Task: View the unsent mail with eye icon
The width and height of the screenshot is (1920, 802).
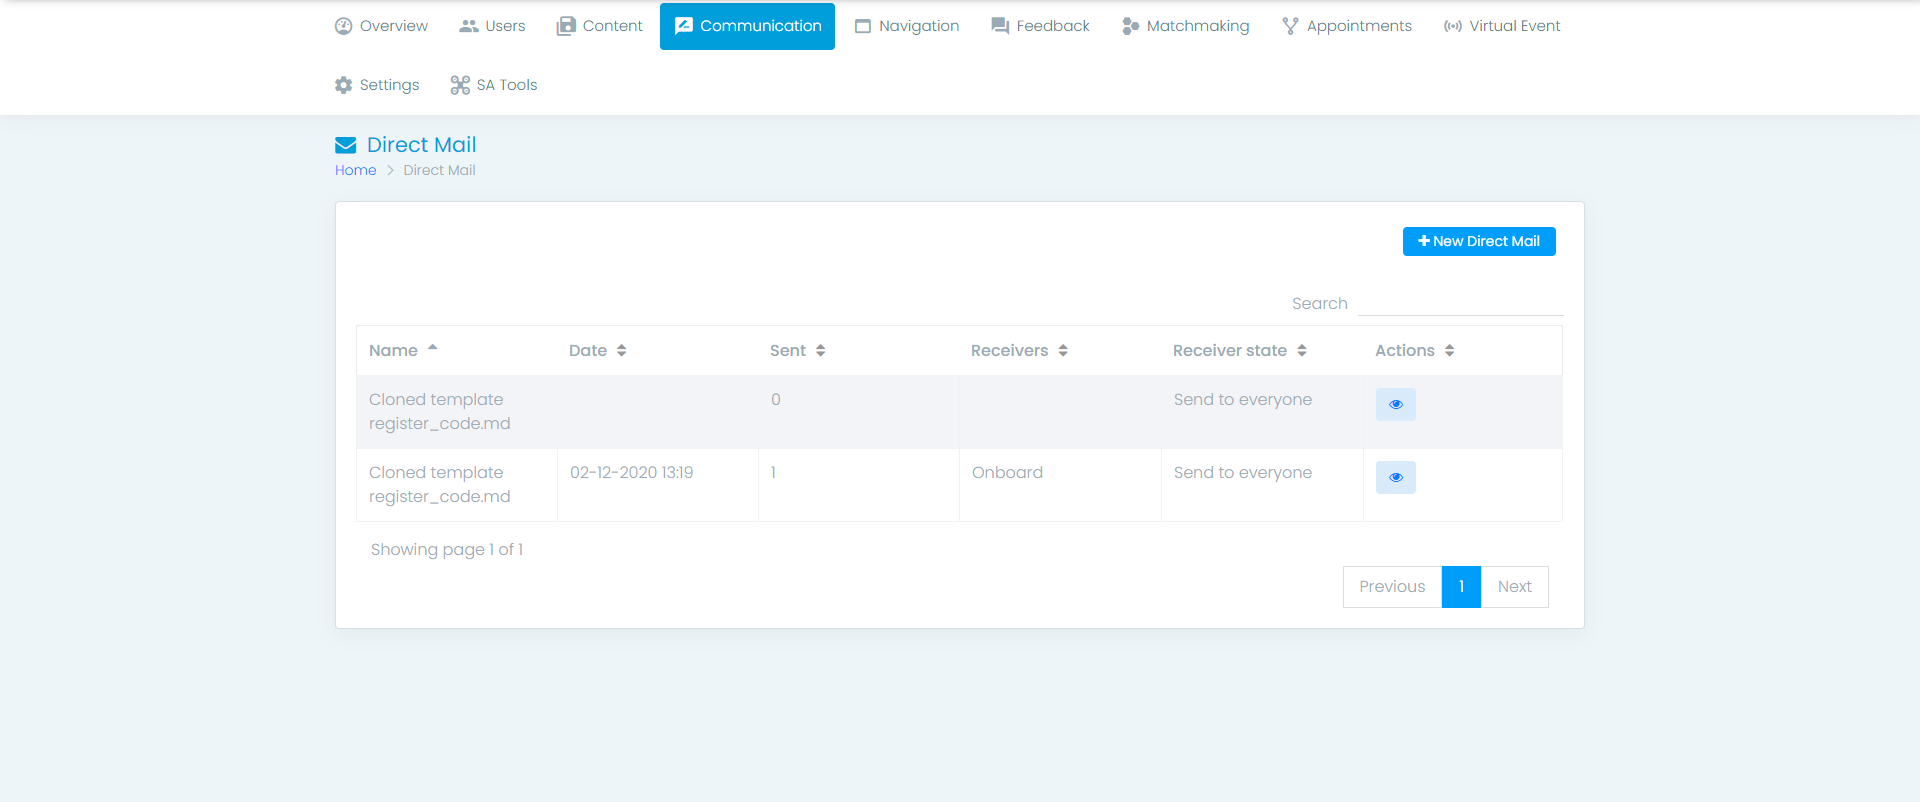Action: [x=1396, y=404]
